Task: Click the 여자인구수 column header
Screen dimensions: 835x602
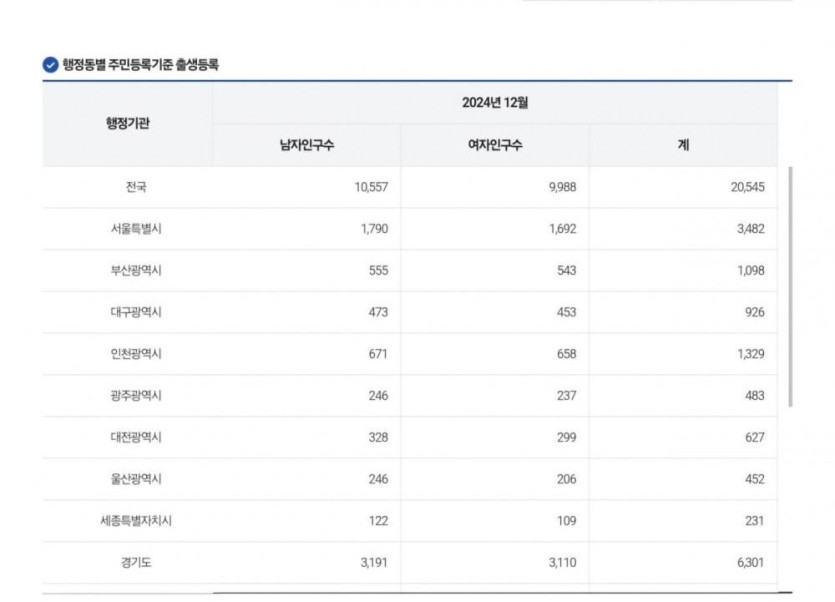Action: click(495, 145)
